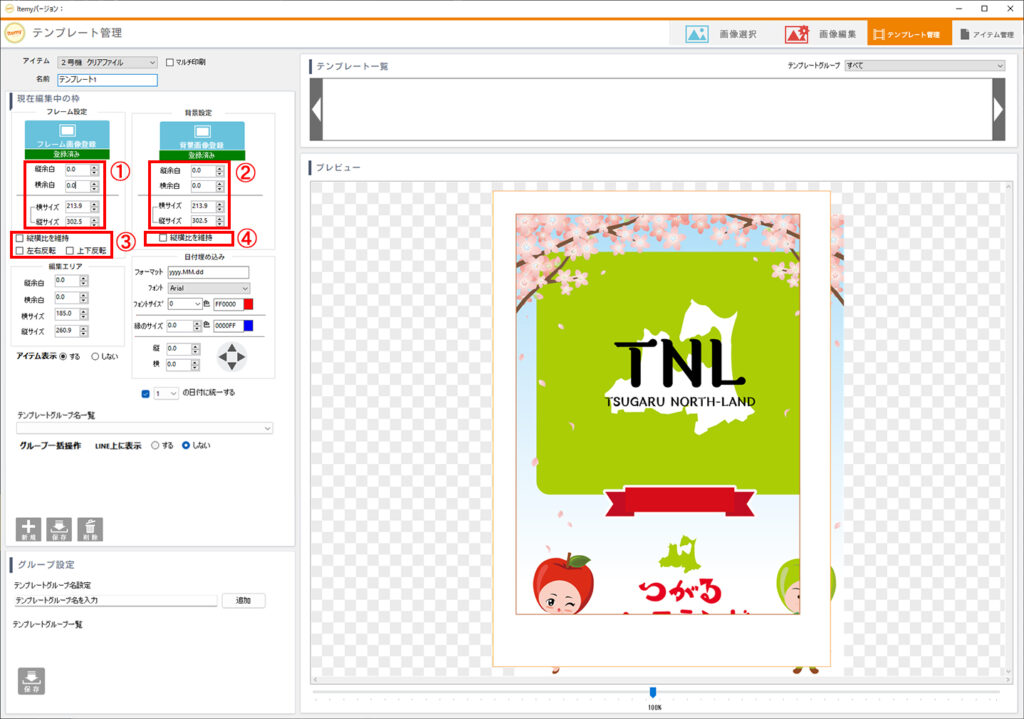Enable the マルチ印刷 checkbox

[x=169, y=62]
